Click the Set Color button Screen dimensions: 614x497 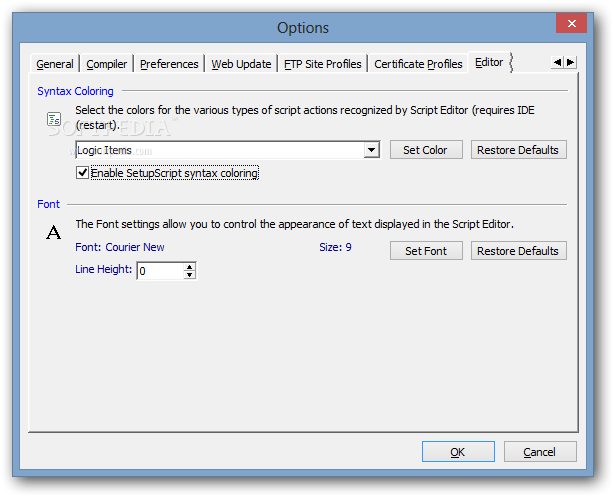(x=426, y=150)
